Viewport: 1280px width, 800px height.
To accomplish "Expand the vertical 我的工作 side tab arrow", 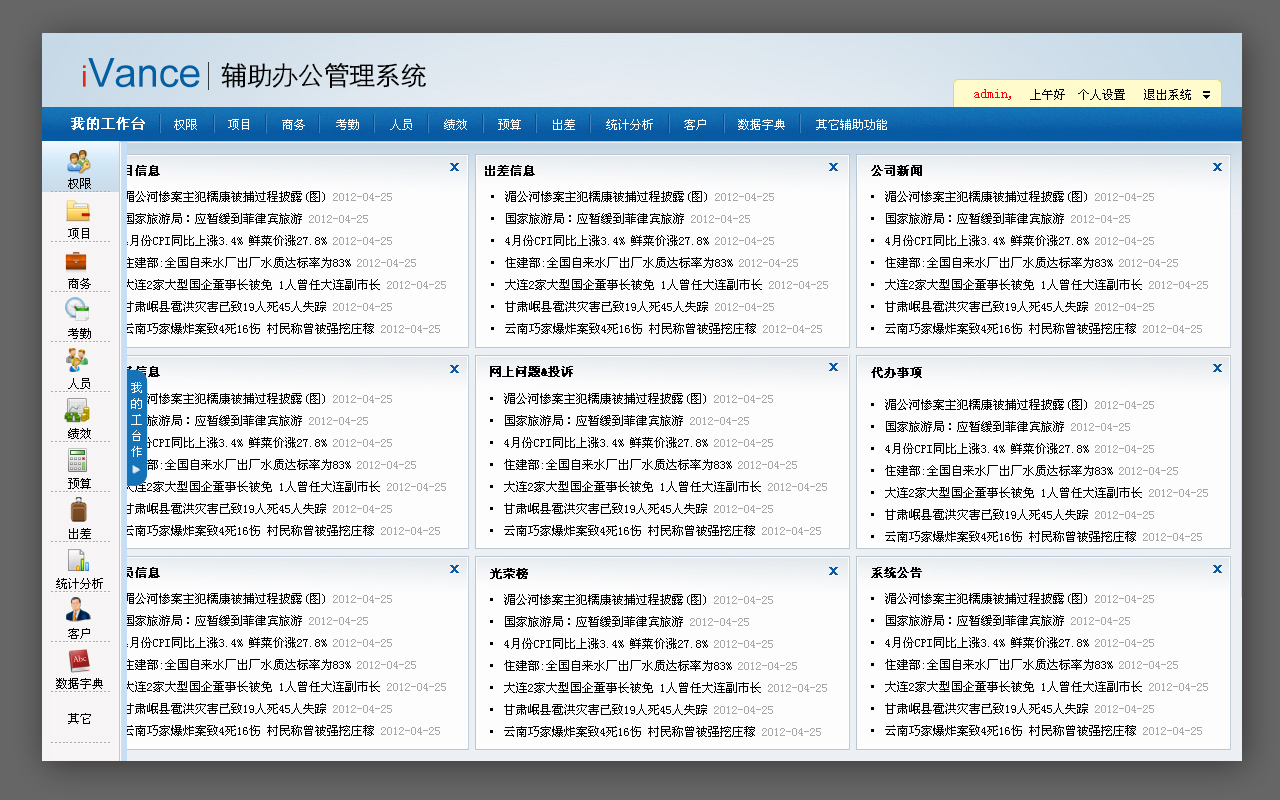I will coord(136,469).
